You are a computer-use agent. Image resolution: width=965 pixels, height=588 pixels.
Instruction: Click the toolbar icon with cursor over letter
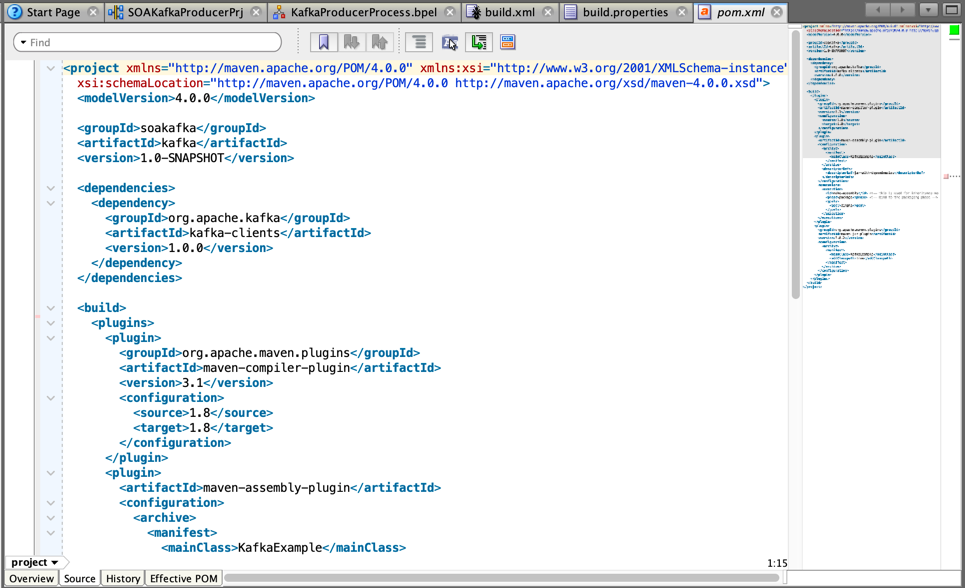click(x=450, y=42)
